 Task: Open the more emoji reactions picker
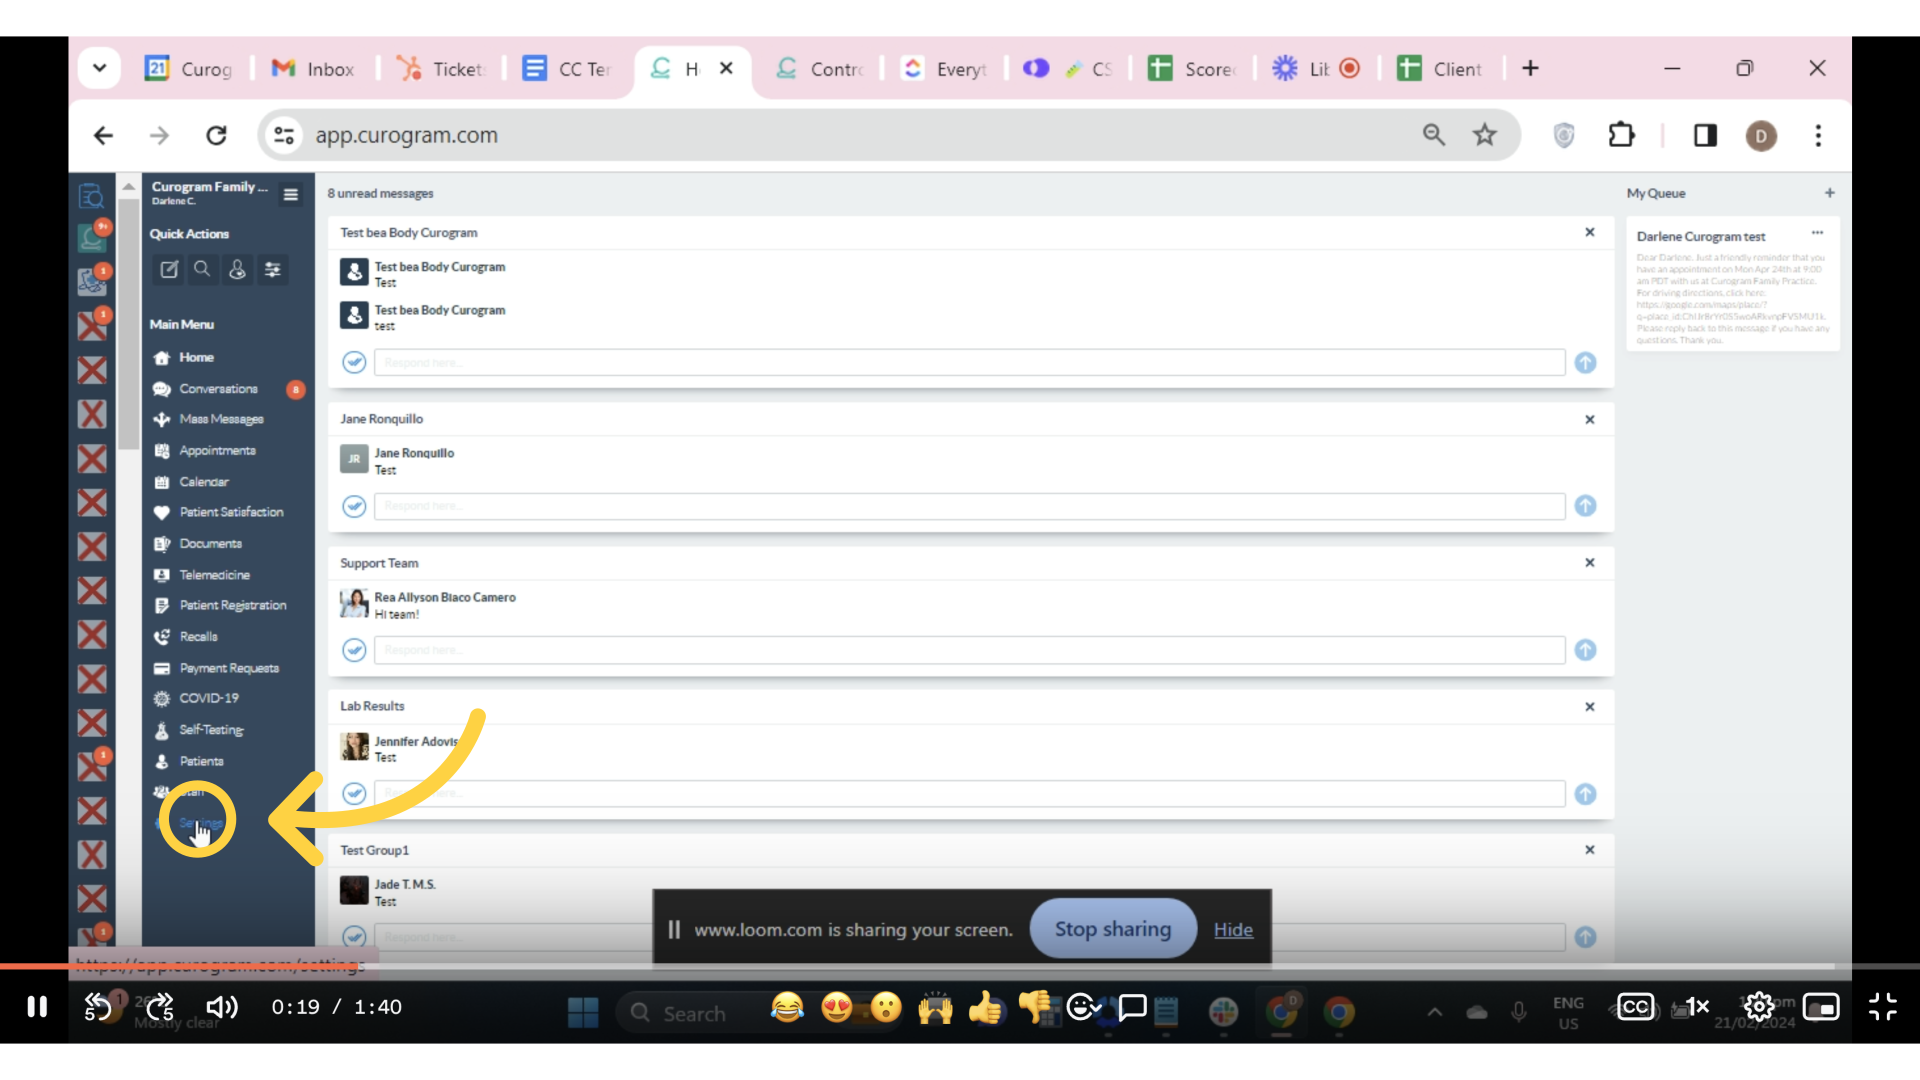[1084, 1007]
